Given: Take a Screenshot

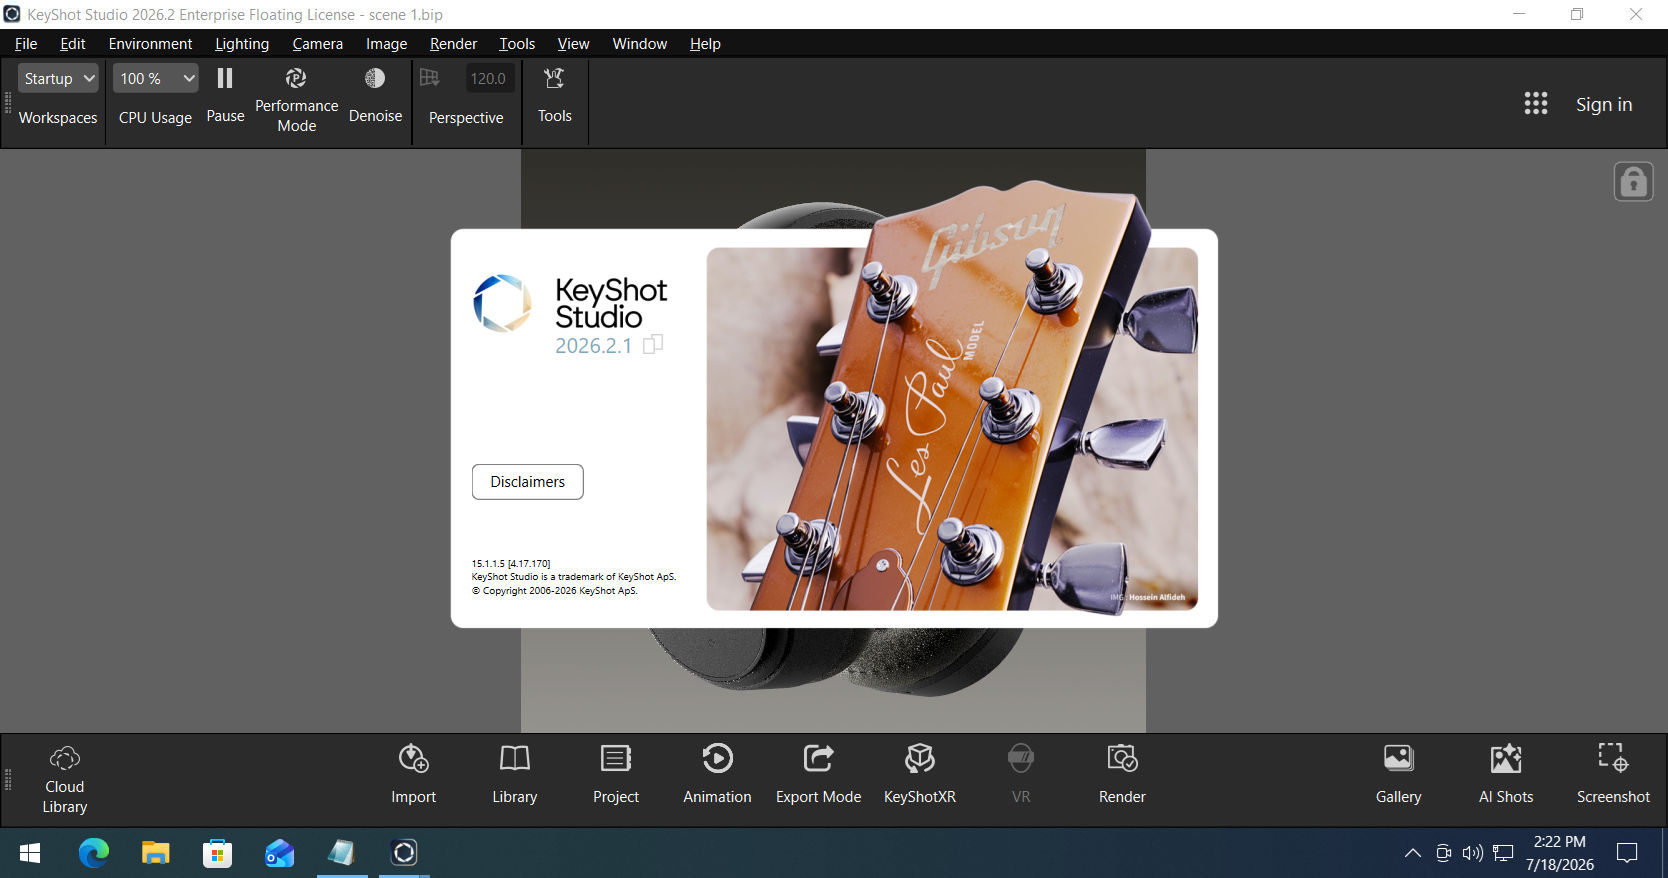Looking at the screenshot, I should [1613, 774].
